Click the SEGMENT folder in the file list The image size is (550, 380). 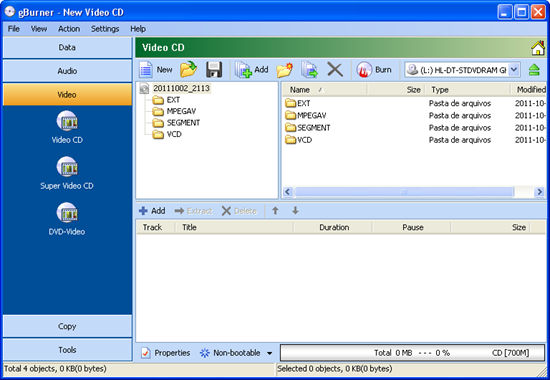click(308, 128)
